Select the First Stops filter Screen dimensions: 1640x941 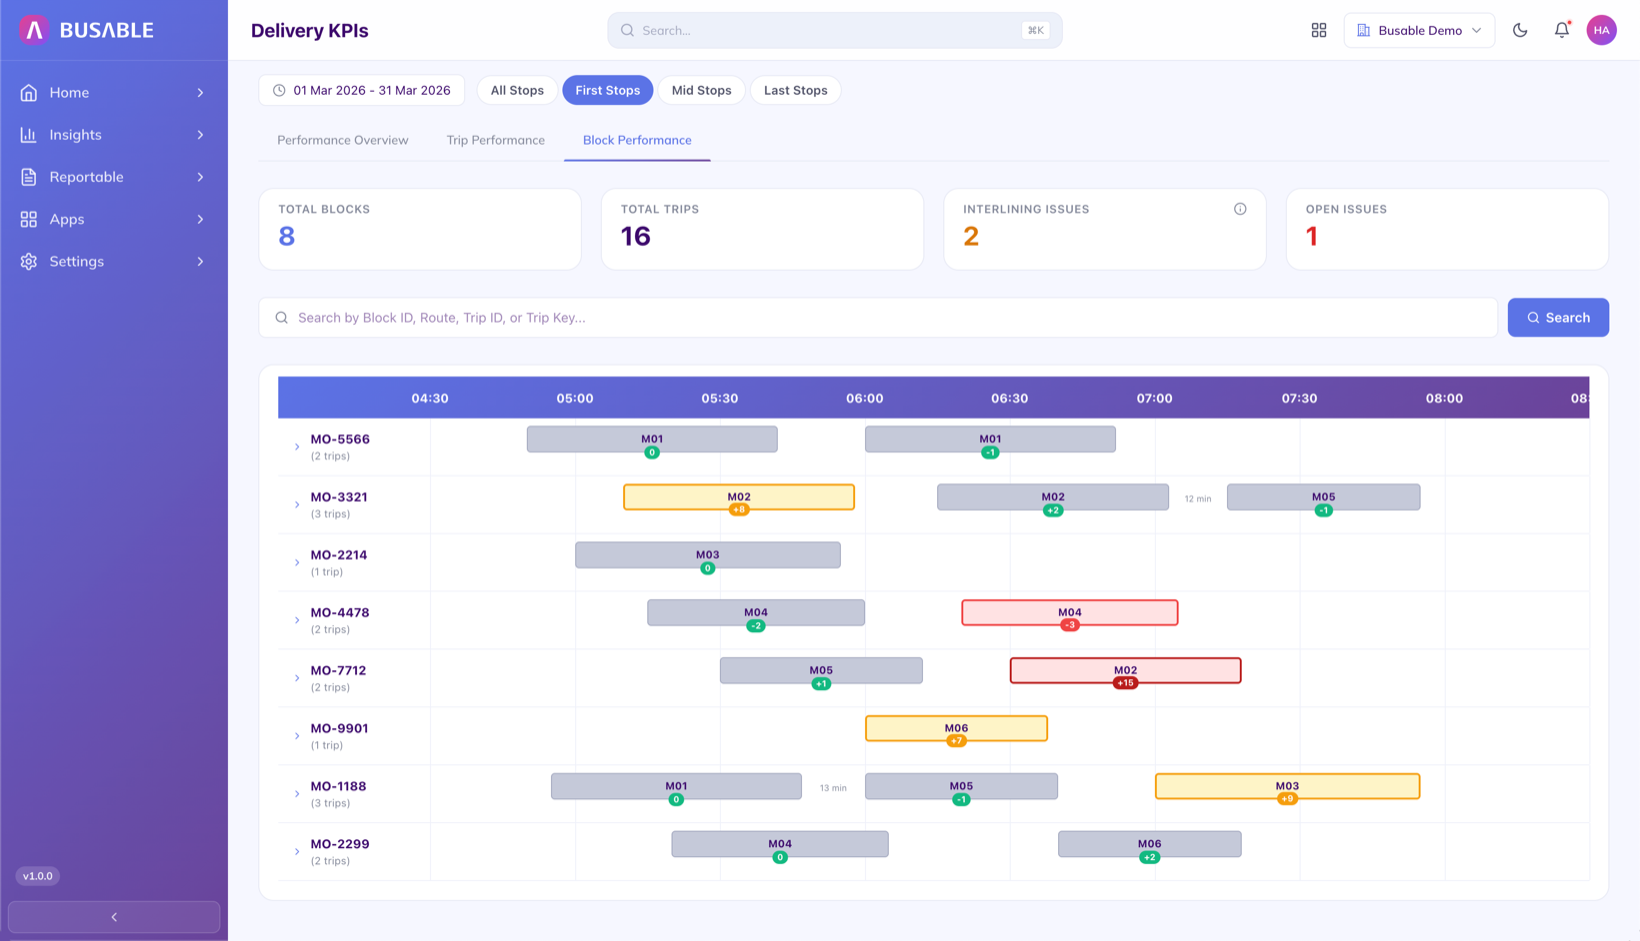(607, 90)
